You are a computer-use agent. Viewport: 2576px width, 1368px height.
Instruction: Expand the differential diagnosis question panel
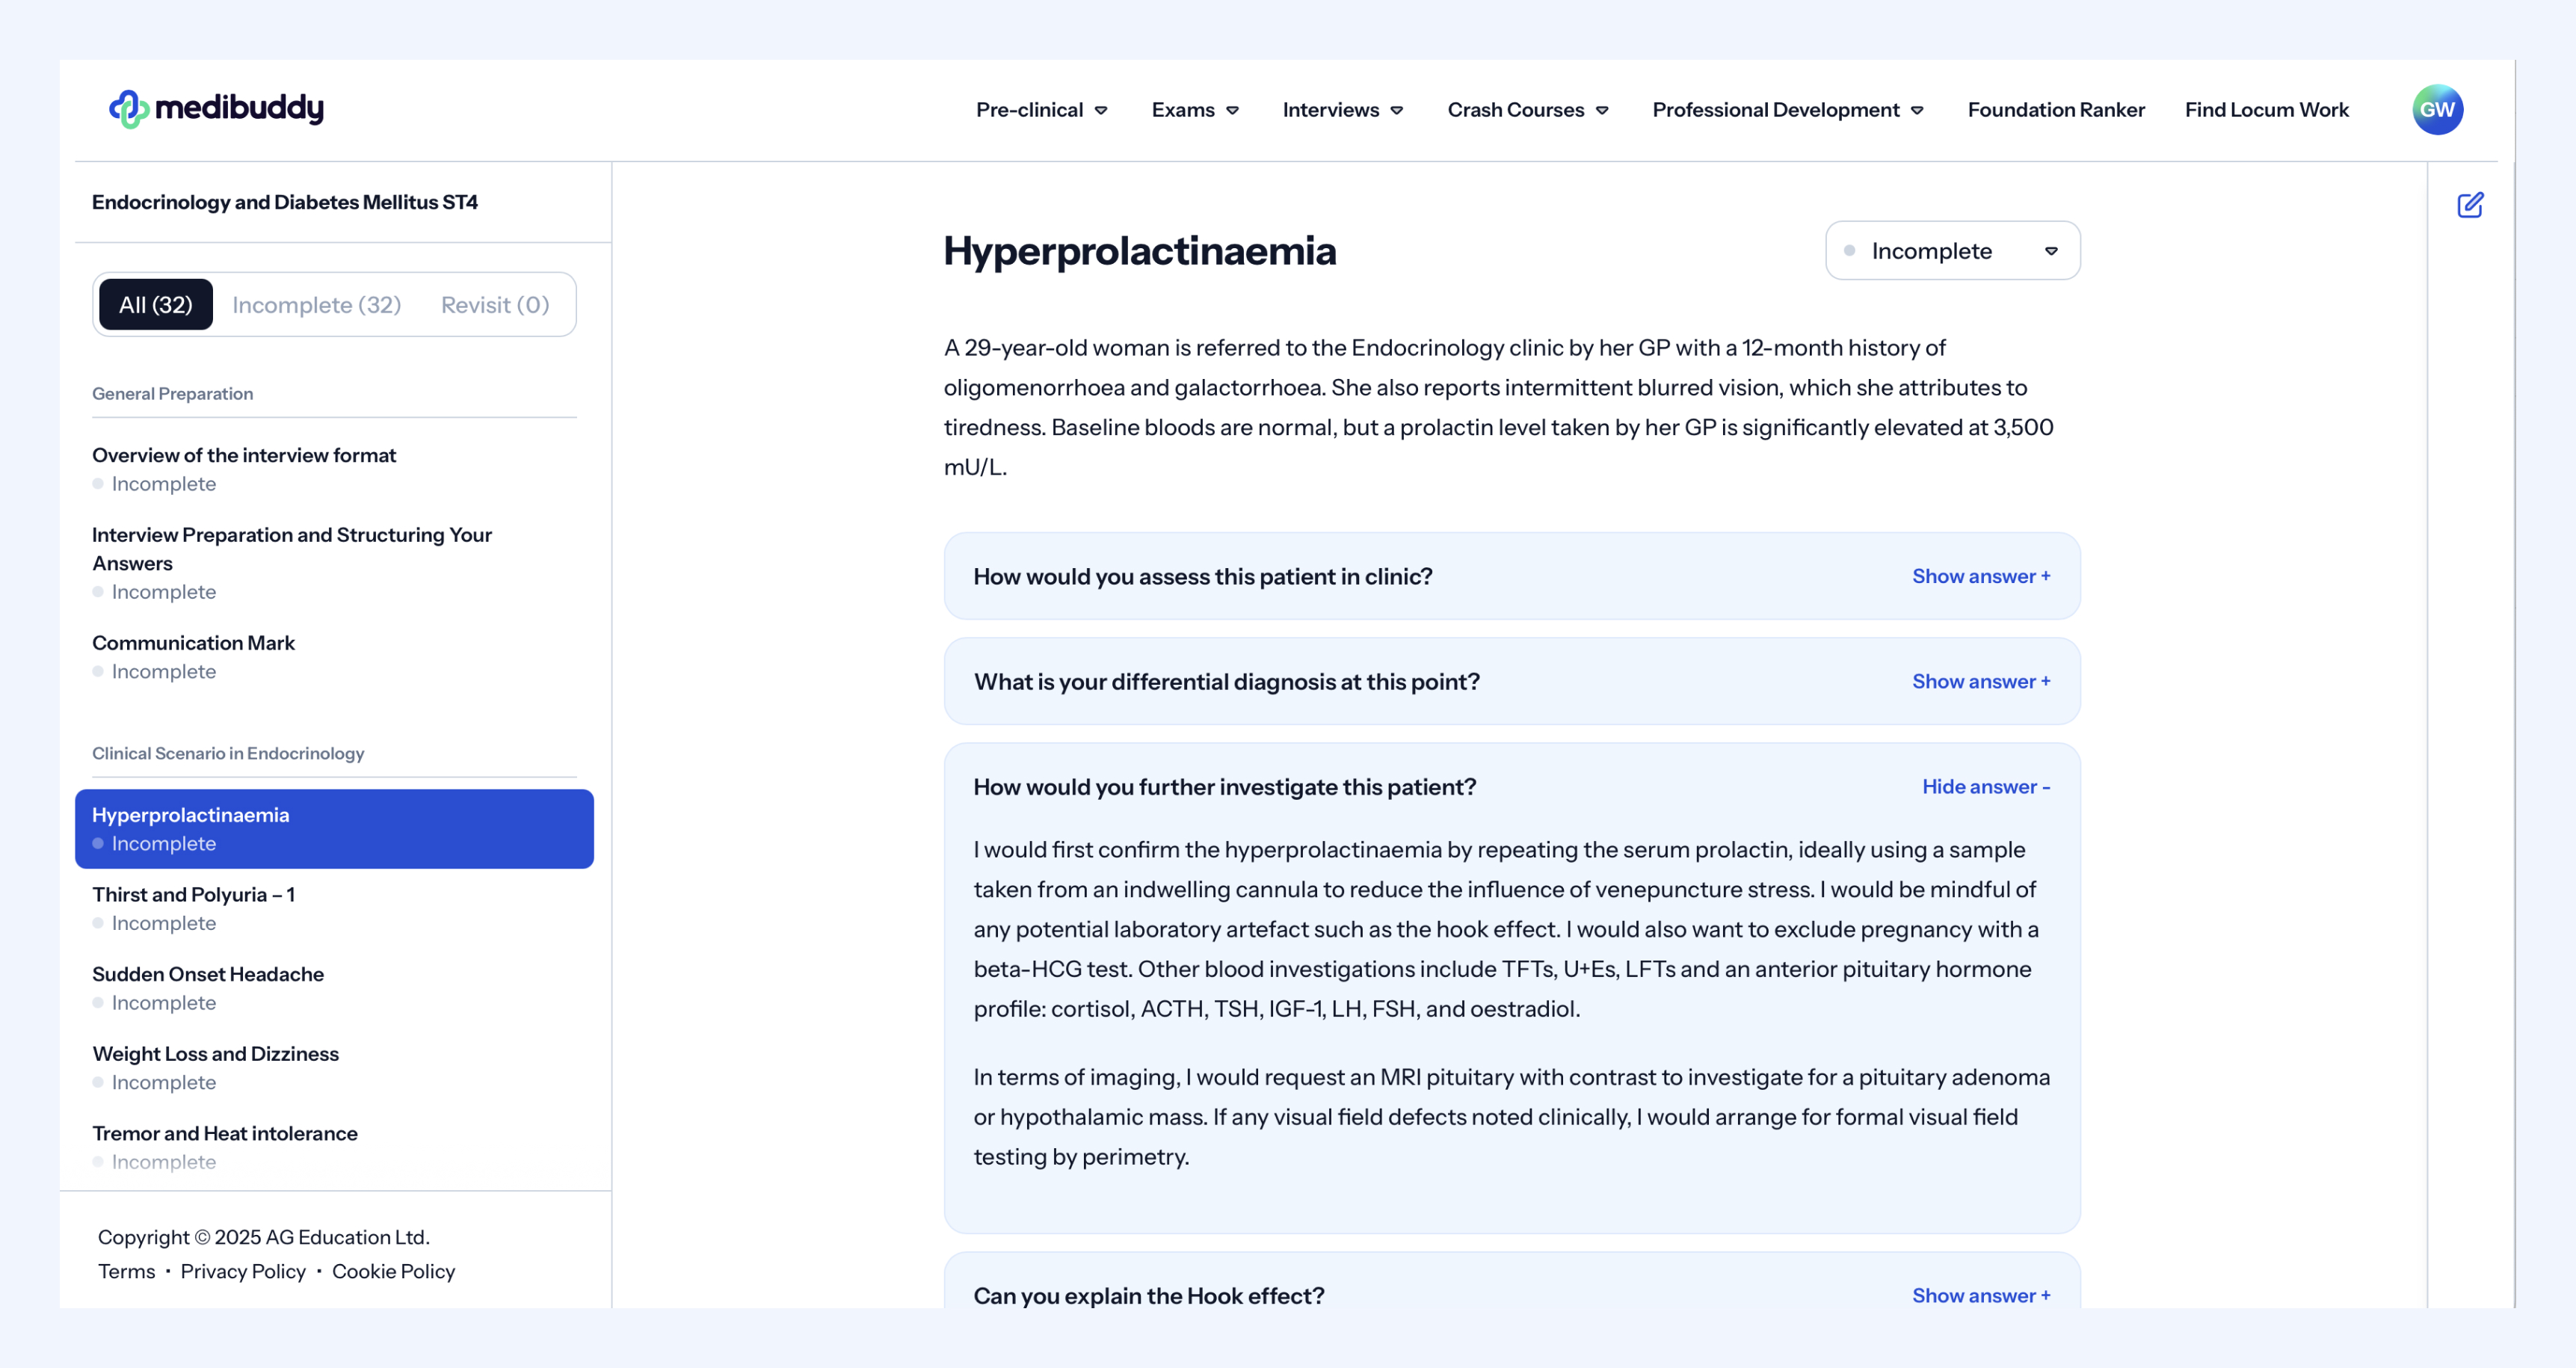click(1226, 681)
